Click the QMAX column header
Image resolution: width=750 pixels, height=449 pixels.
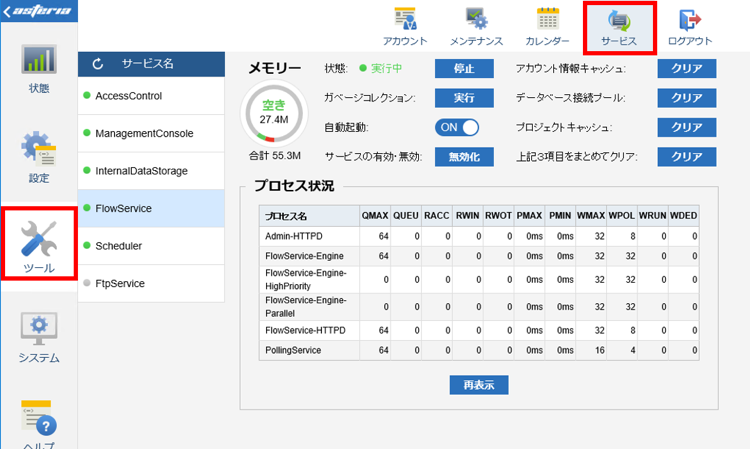point(375,216)
